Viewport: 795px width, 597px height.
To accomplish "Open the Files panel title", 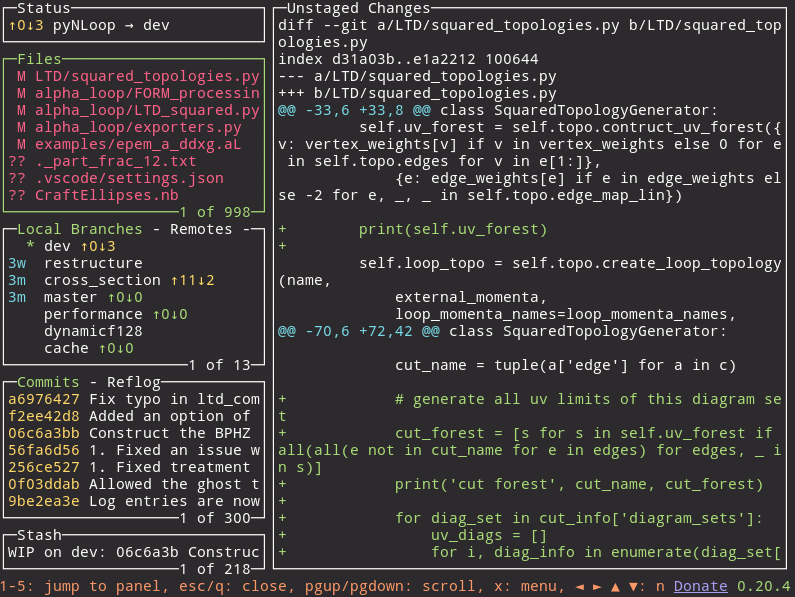I will click(39, 59).
